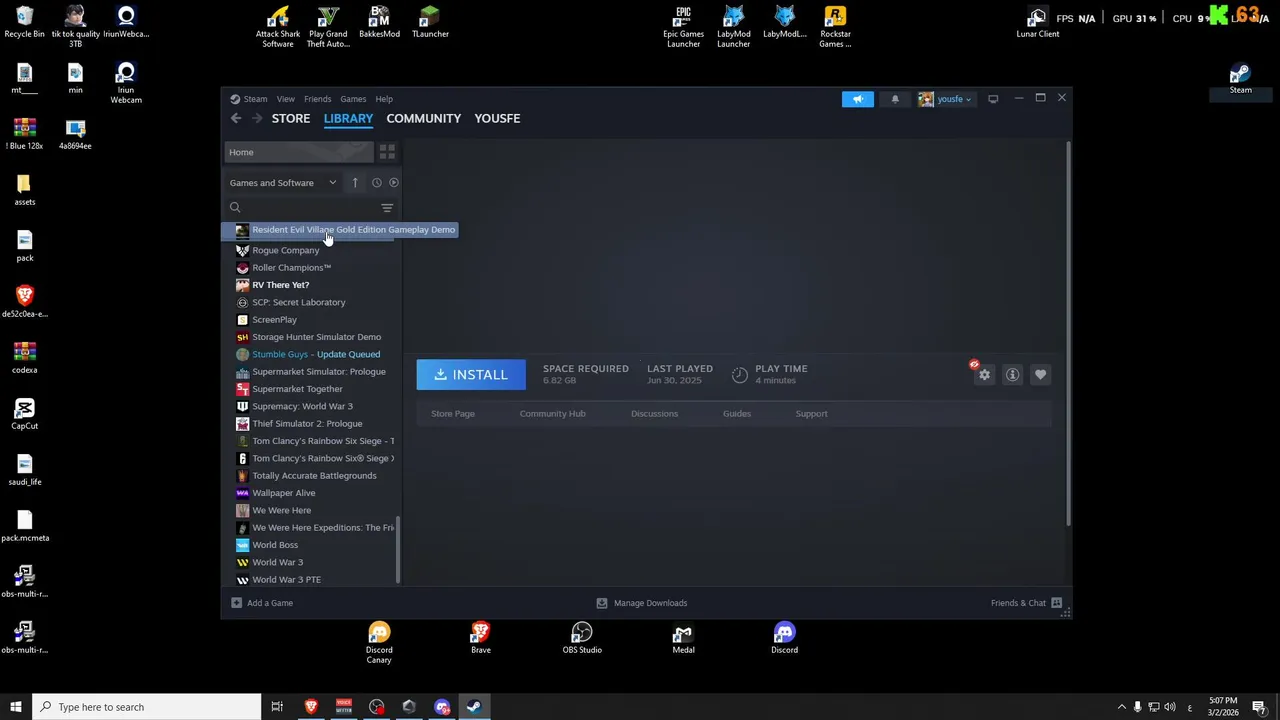The image size is (1280, 720).
Task: Open the Friends menu
Action: pyautogui.click(x=317, y=99)
